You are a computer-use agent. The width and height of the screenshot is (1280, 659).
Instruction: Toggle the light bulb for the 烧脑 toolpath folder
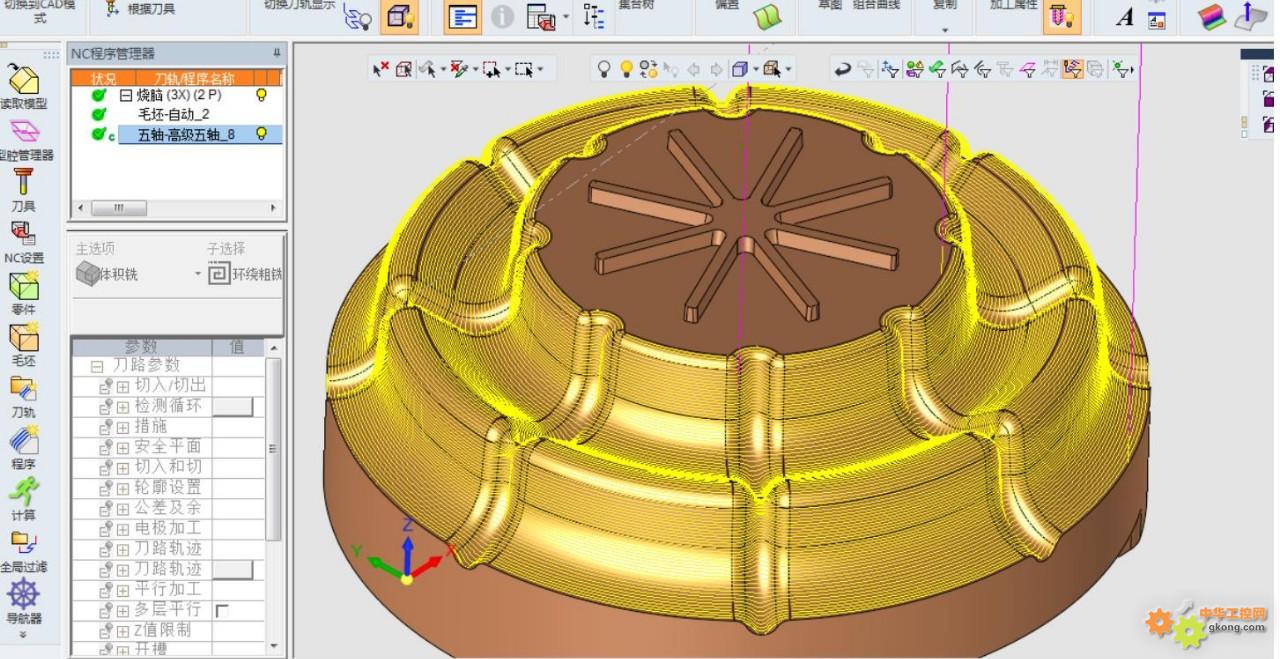click(262, 95)
